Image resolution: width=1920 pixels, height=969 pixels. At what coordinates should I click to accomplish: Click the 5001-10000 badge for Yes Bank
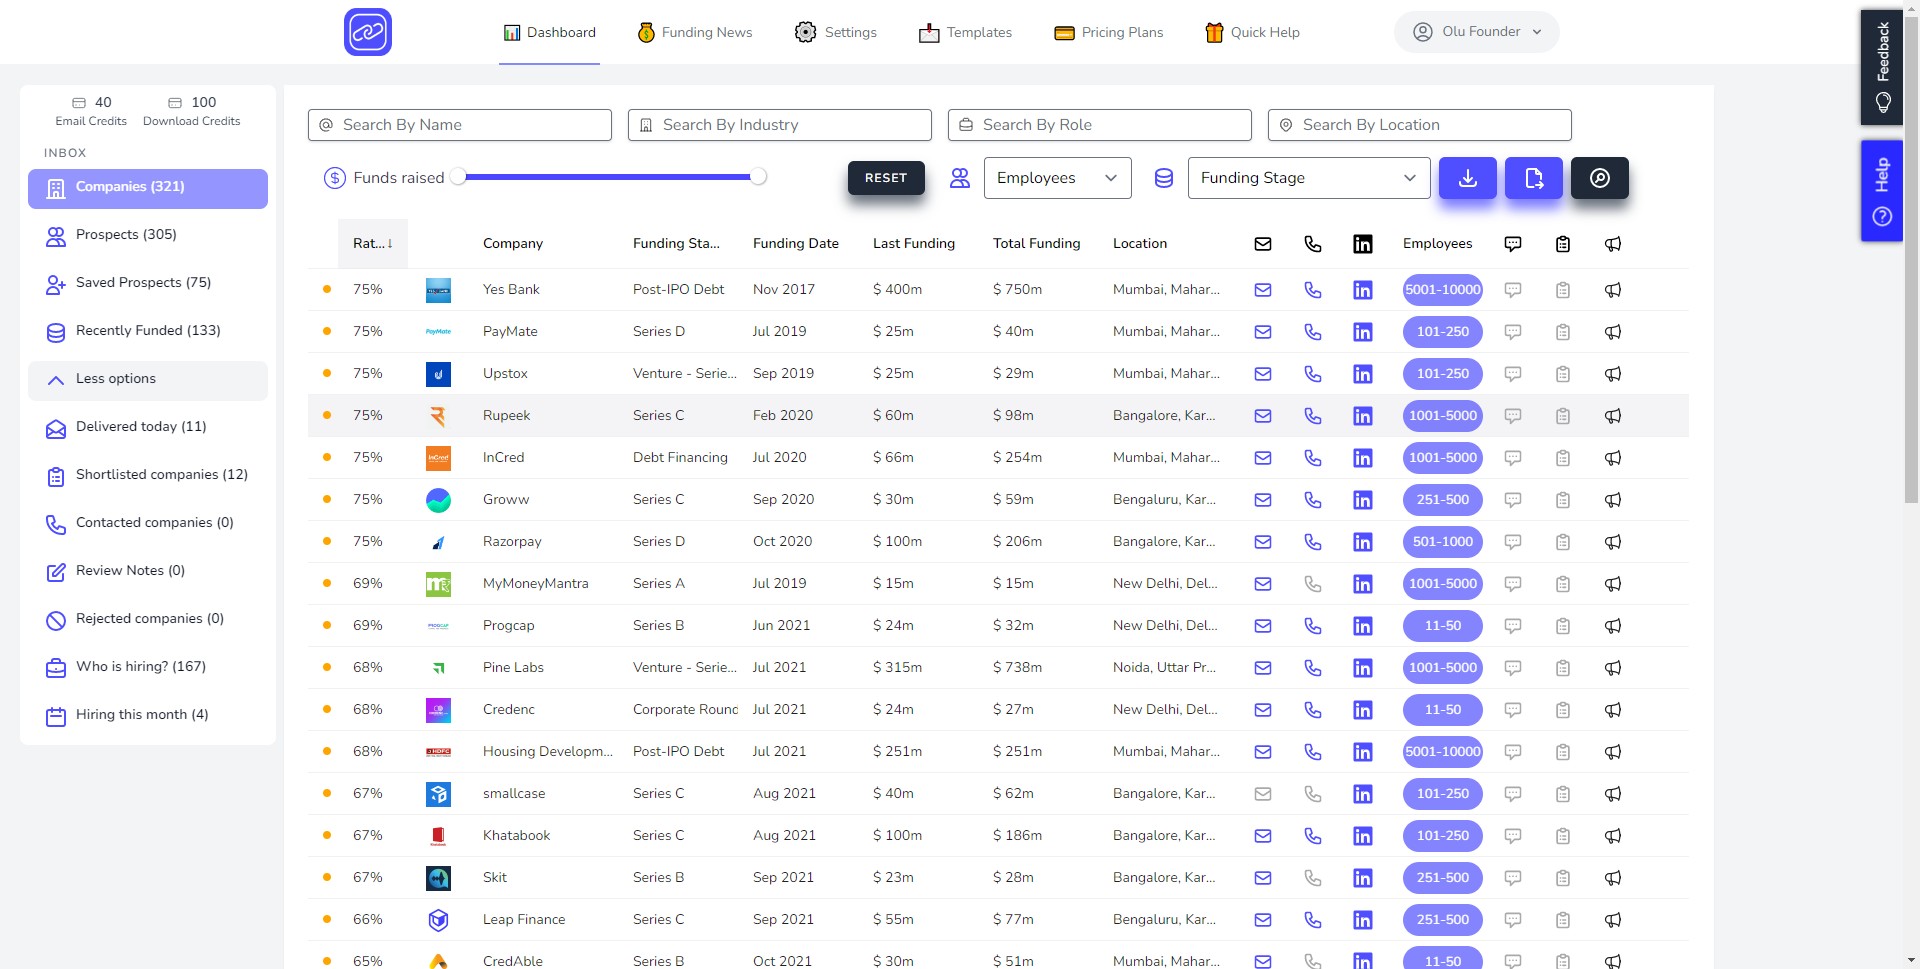(x=1443, y=290)
